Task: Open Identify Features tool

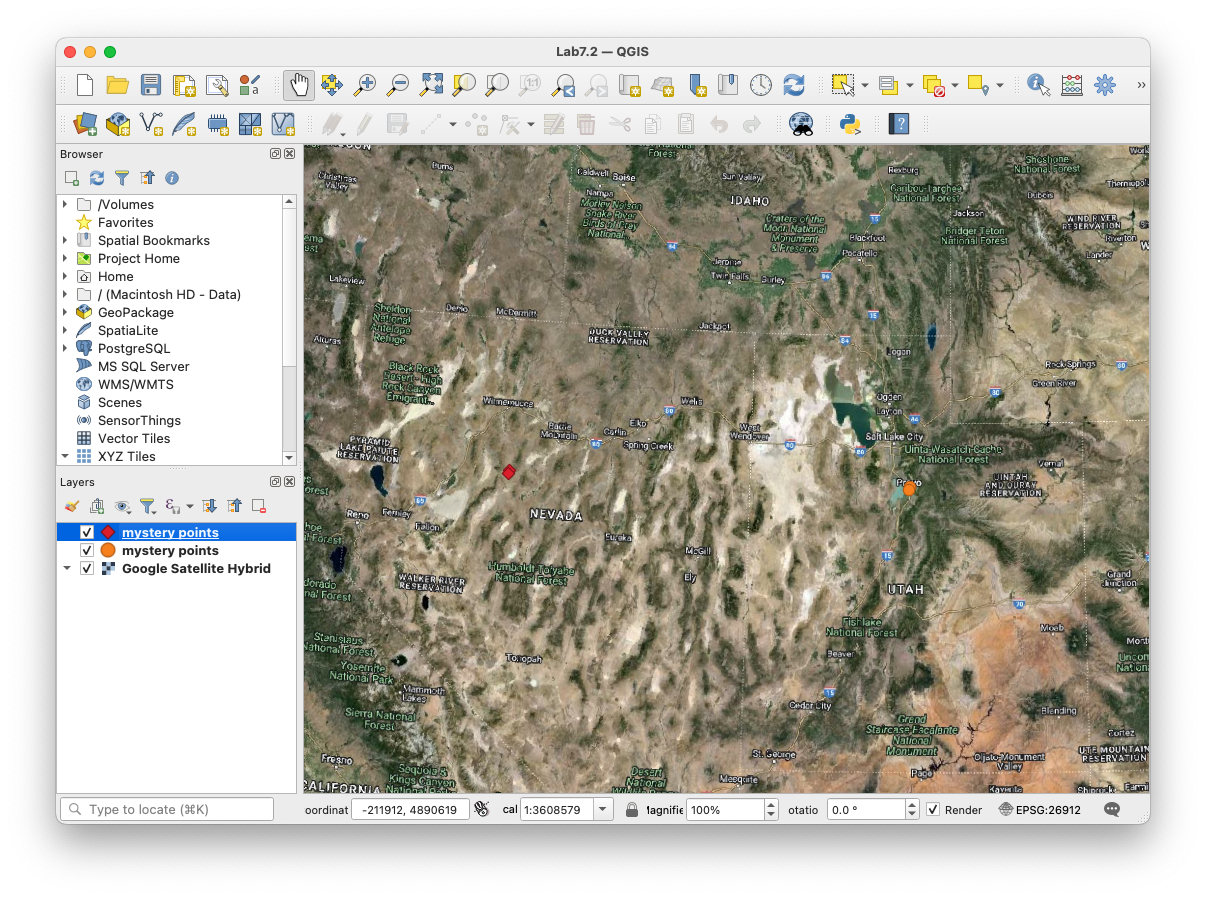Action: click(x=1039, y=85)
